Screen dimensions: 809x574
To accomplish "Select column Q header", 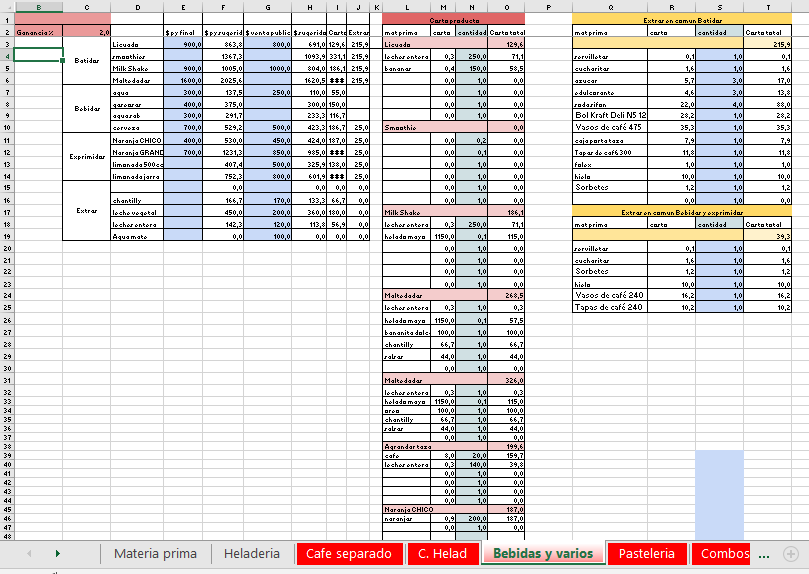I will coord(610,7).
